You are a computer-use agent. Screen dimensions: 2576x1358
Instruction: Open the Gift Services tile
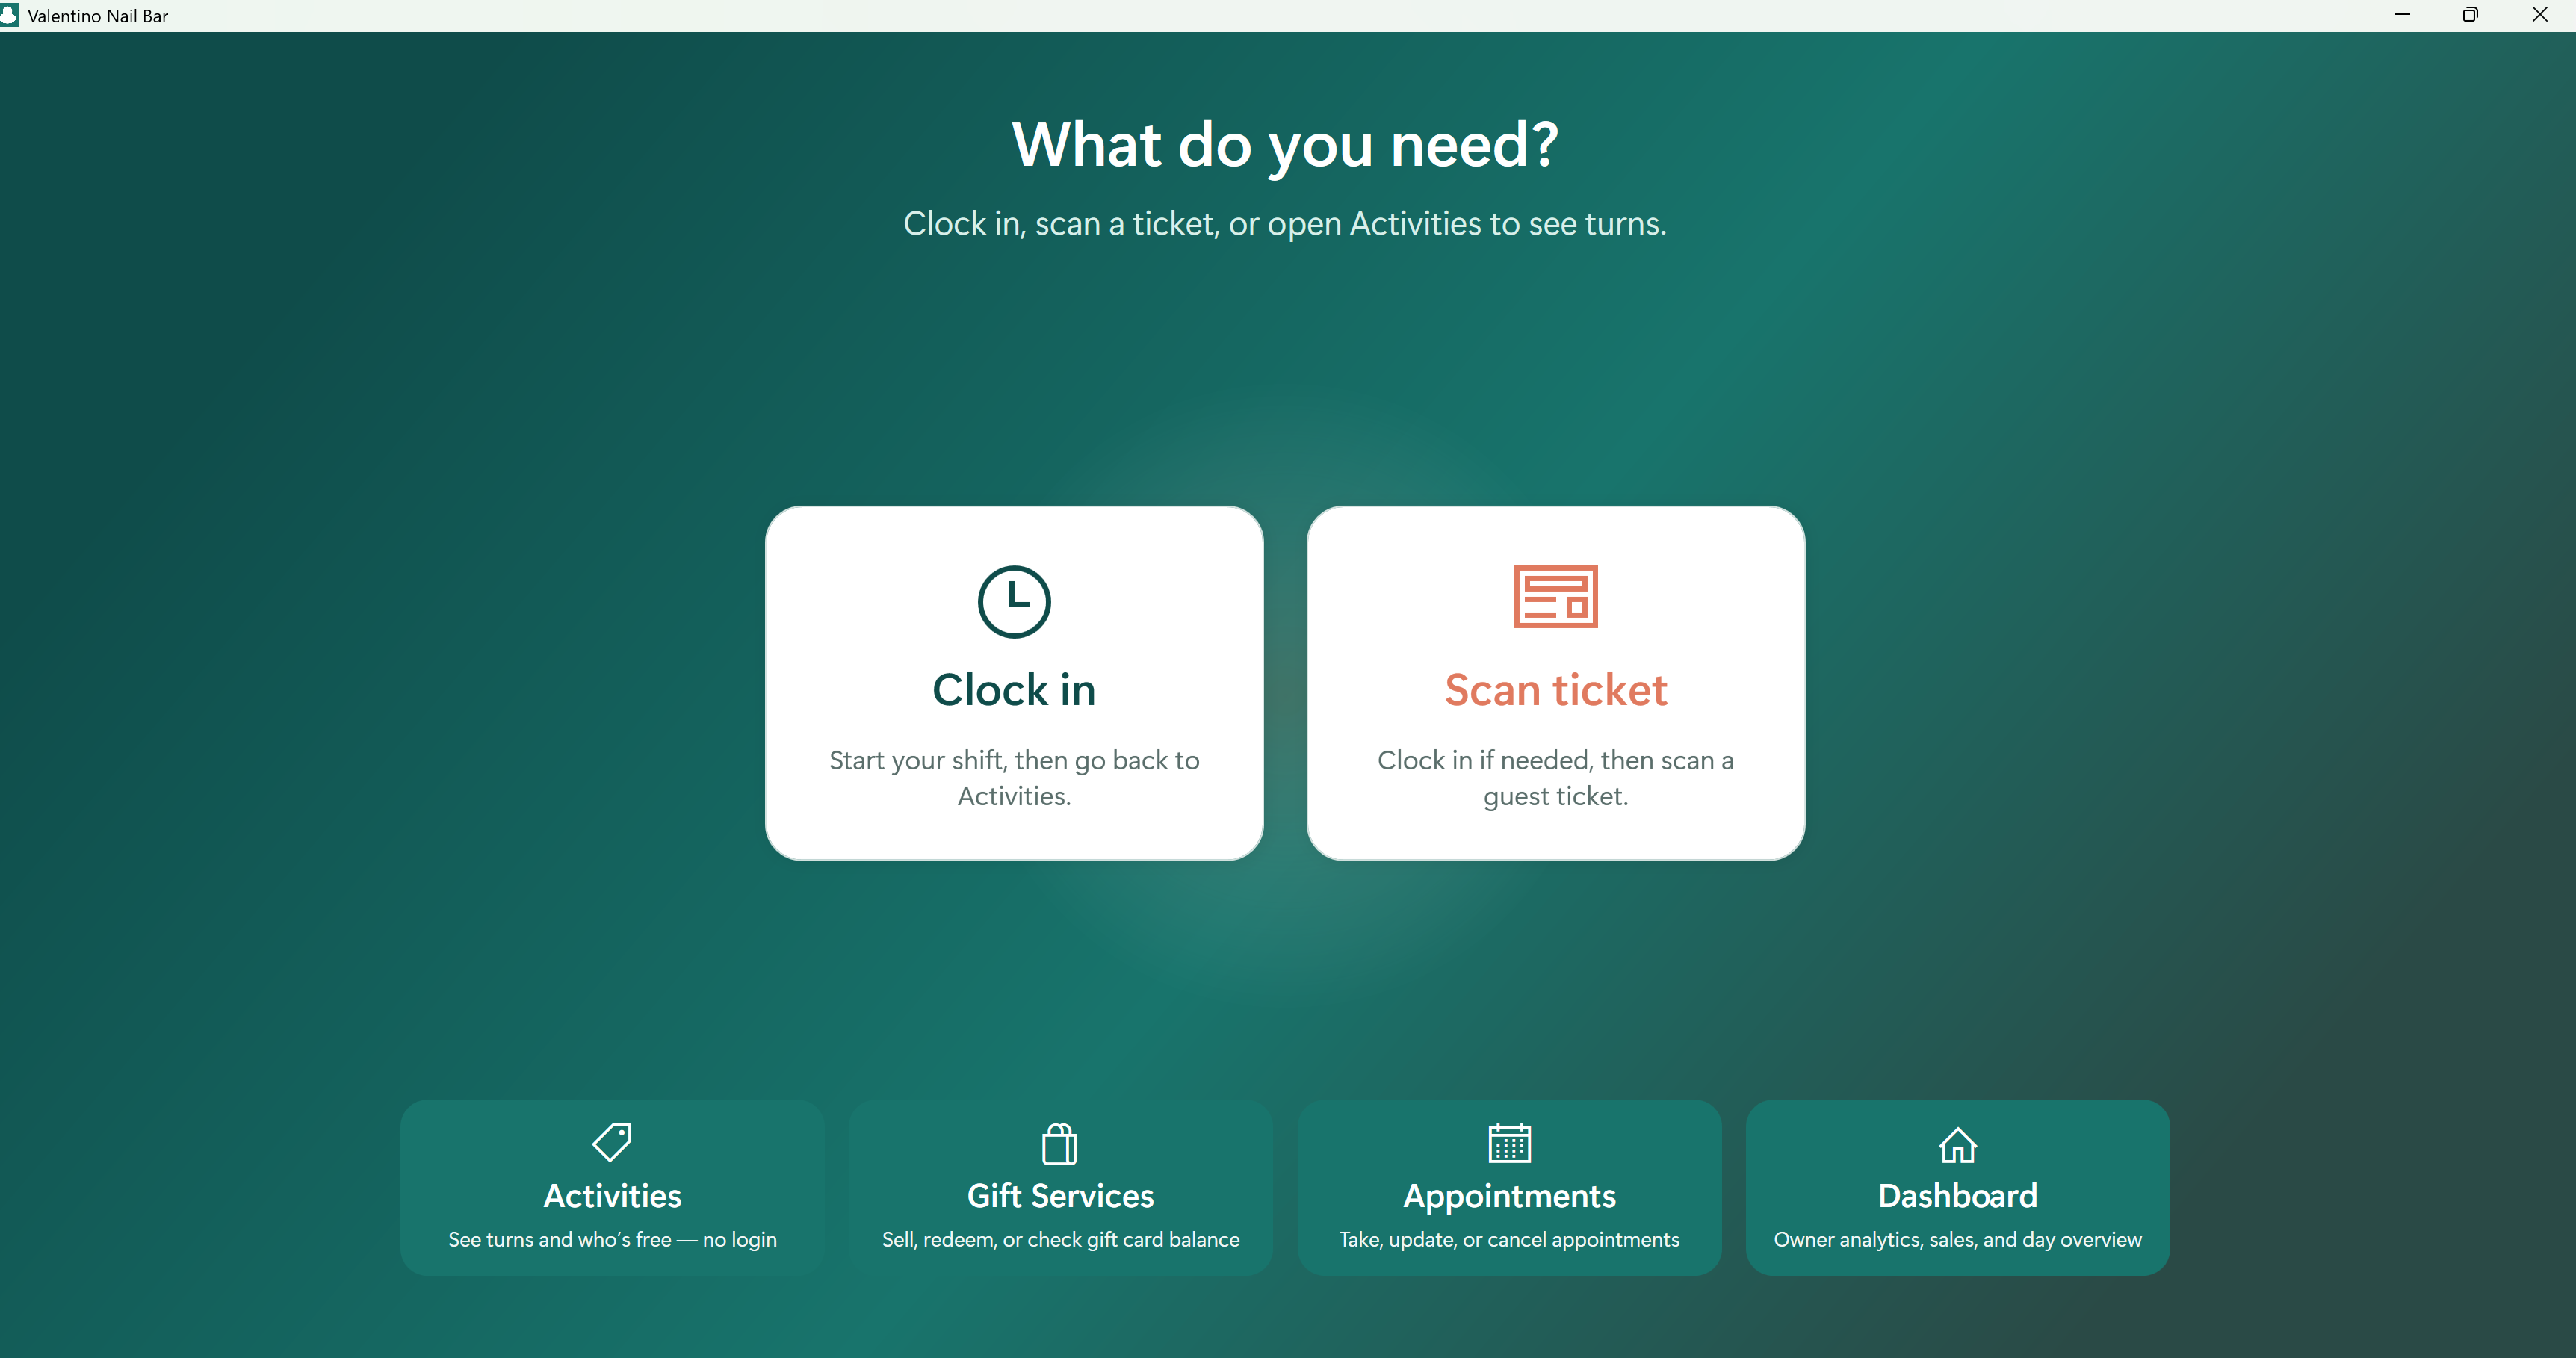point(1060,1187)
